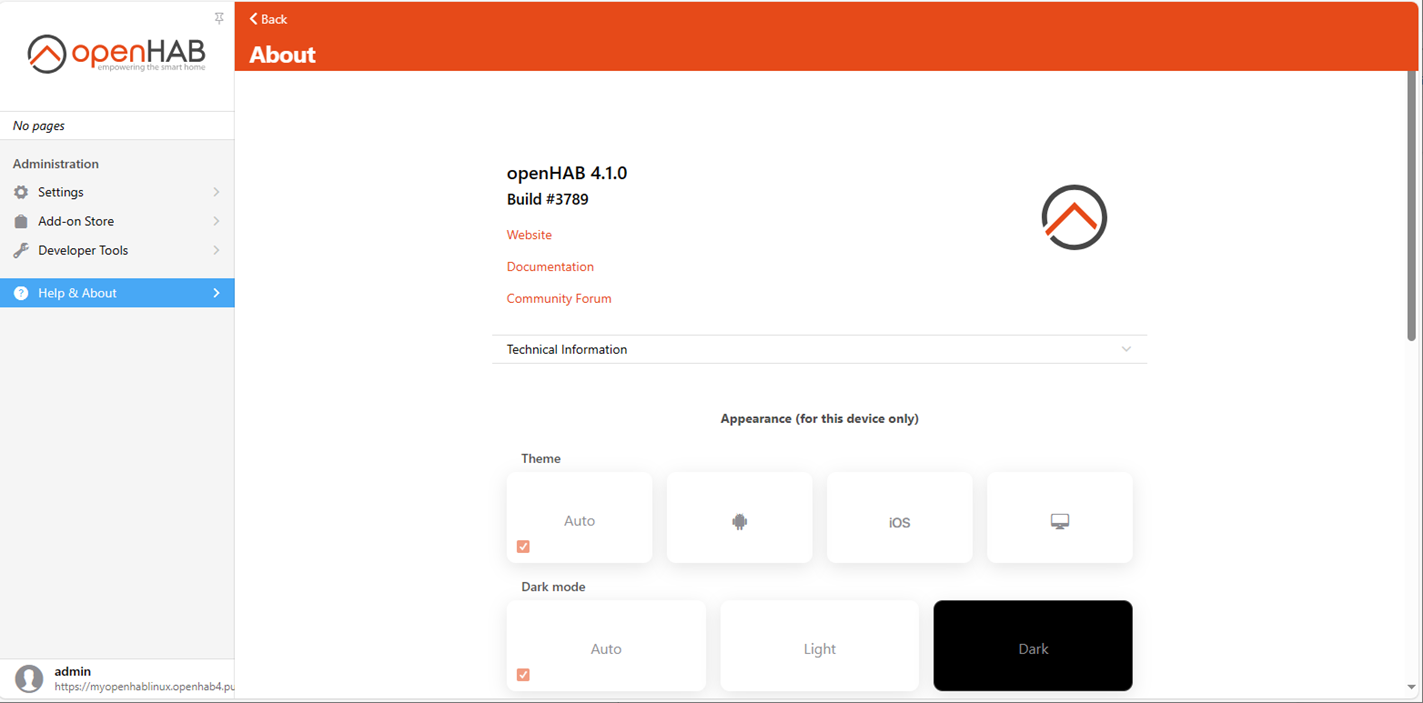
Task: Open the Add-on Store menu item
Action: [x=117, y=221]
